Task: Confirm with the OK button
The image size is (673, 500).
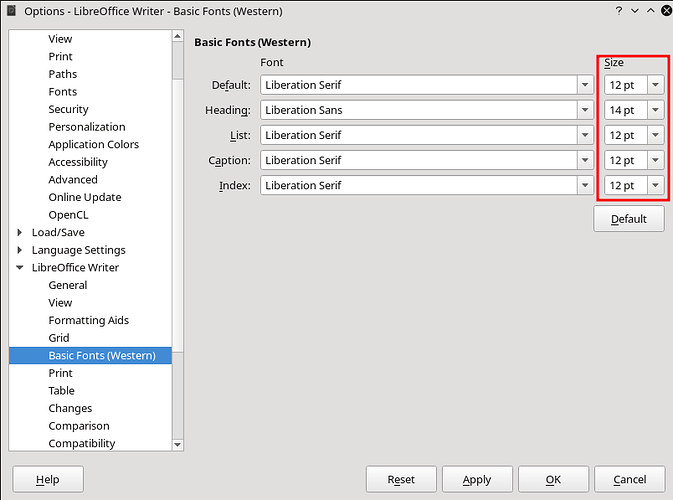Action: [x=553, y=479]
